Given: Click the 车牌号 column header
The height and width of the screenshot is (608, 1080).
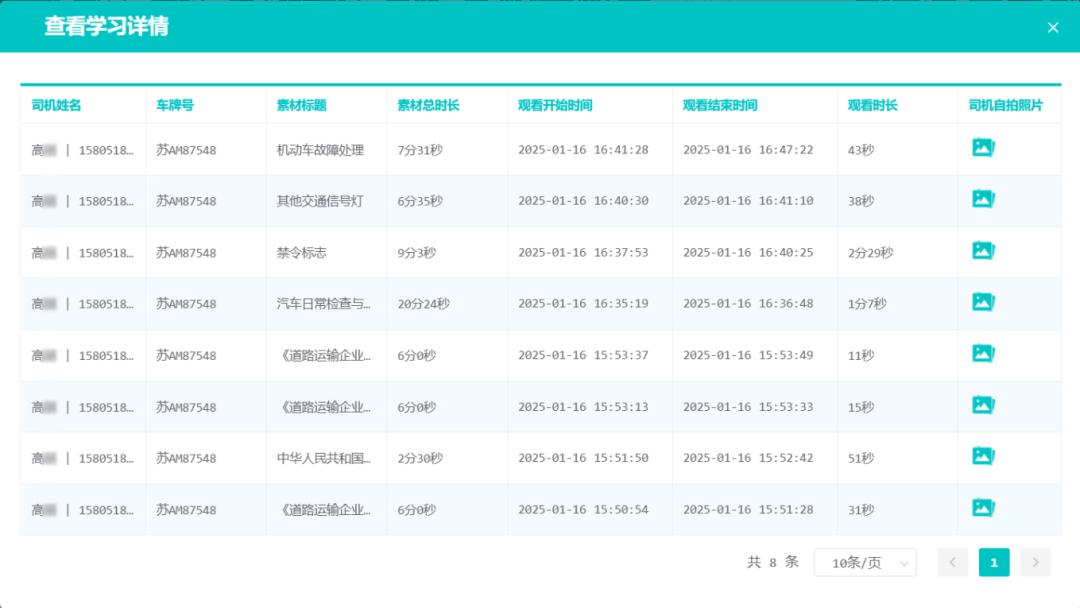Looking at the screenshot, I should 175,105.
